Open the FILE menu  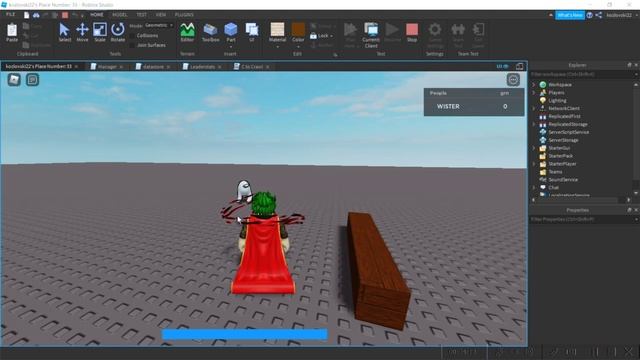click(10, 15)
